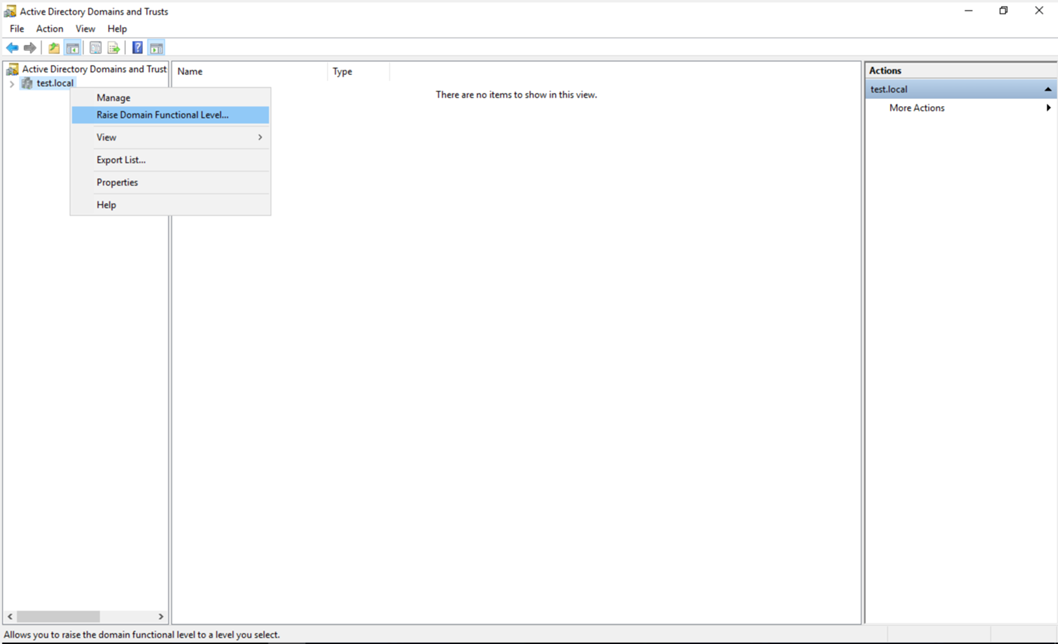Collapse the test.local section in Actions pane
1058x644 pixels.
click(x=1047, y=89)
